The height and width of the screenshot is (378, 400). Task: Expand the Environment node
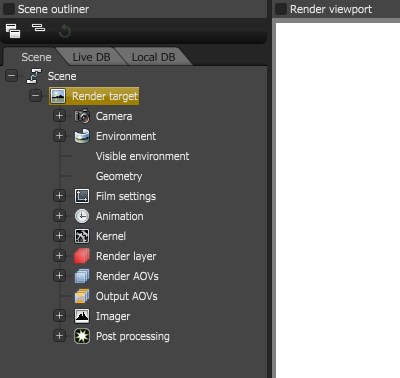(x=59, y=136)
